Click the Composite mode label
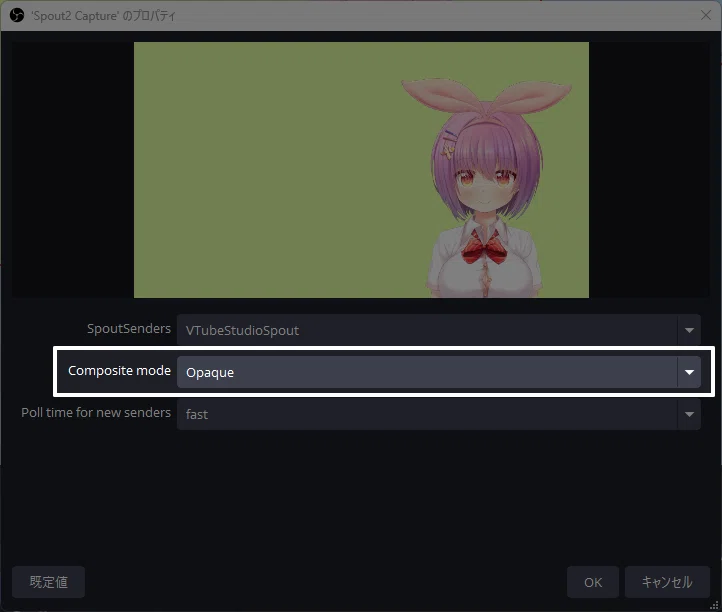The image size is (722, 612). click(x=119, y=371)
